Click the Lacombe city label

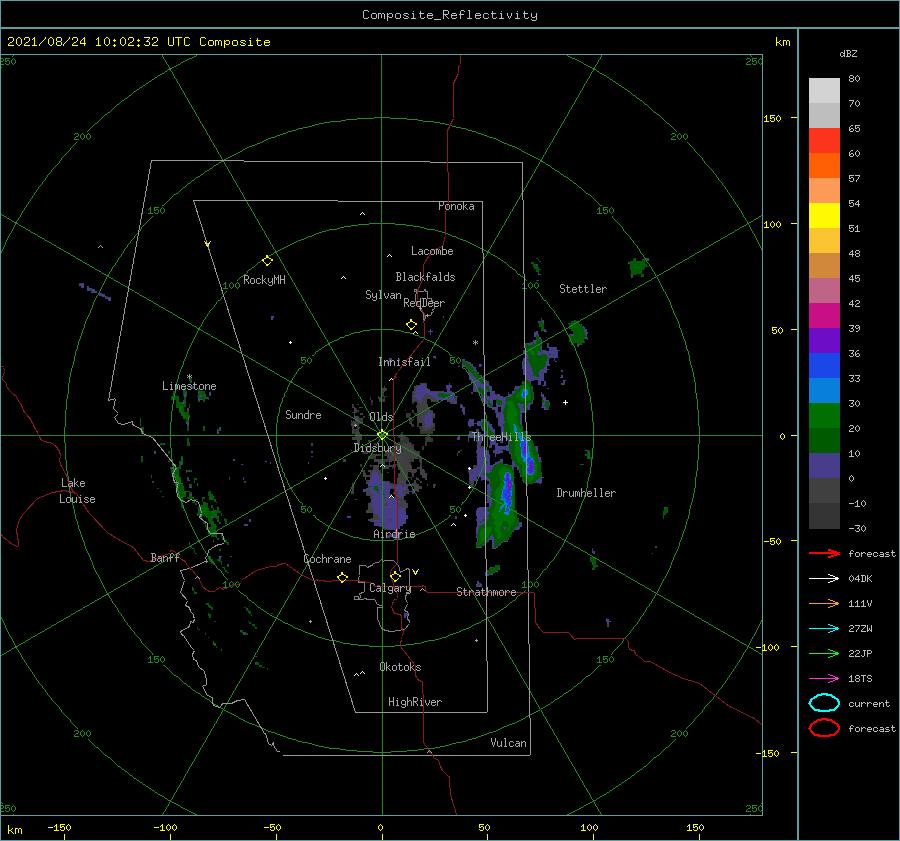point(432,251)
